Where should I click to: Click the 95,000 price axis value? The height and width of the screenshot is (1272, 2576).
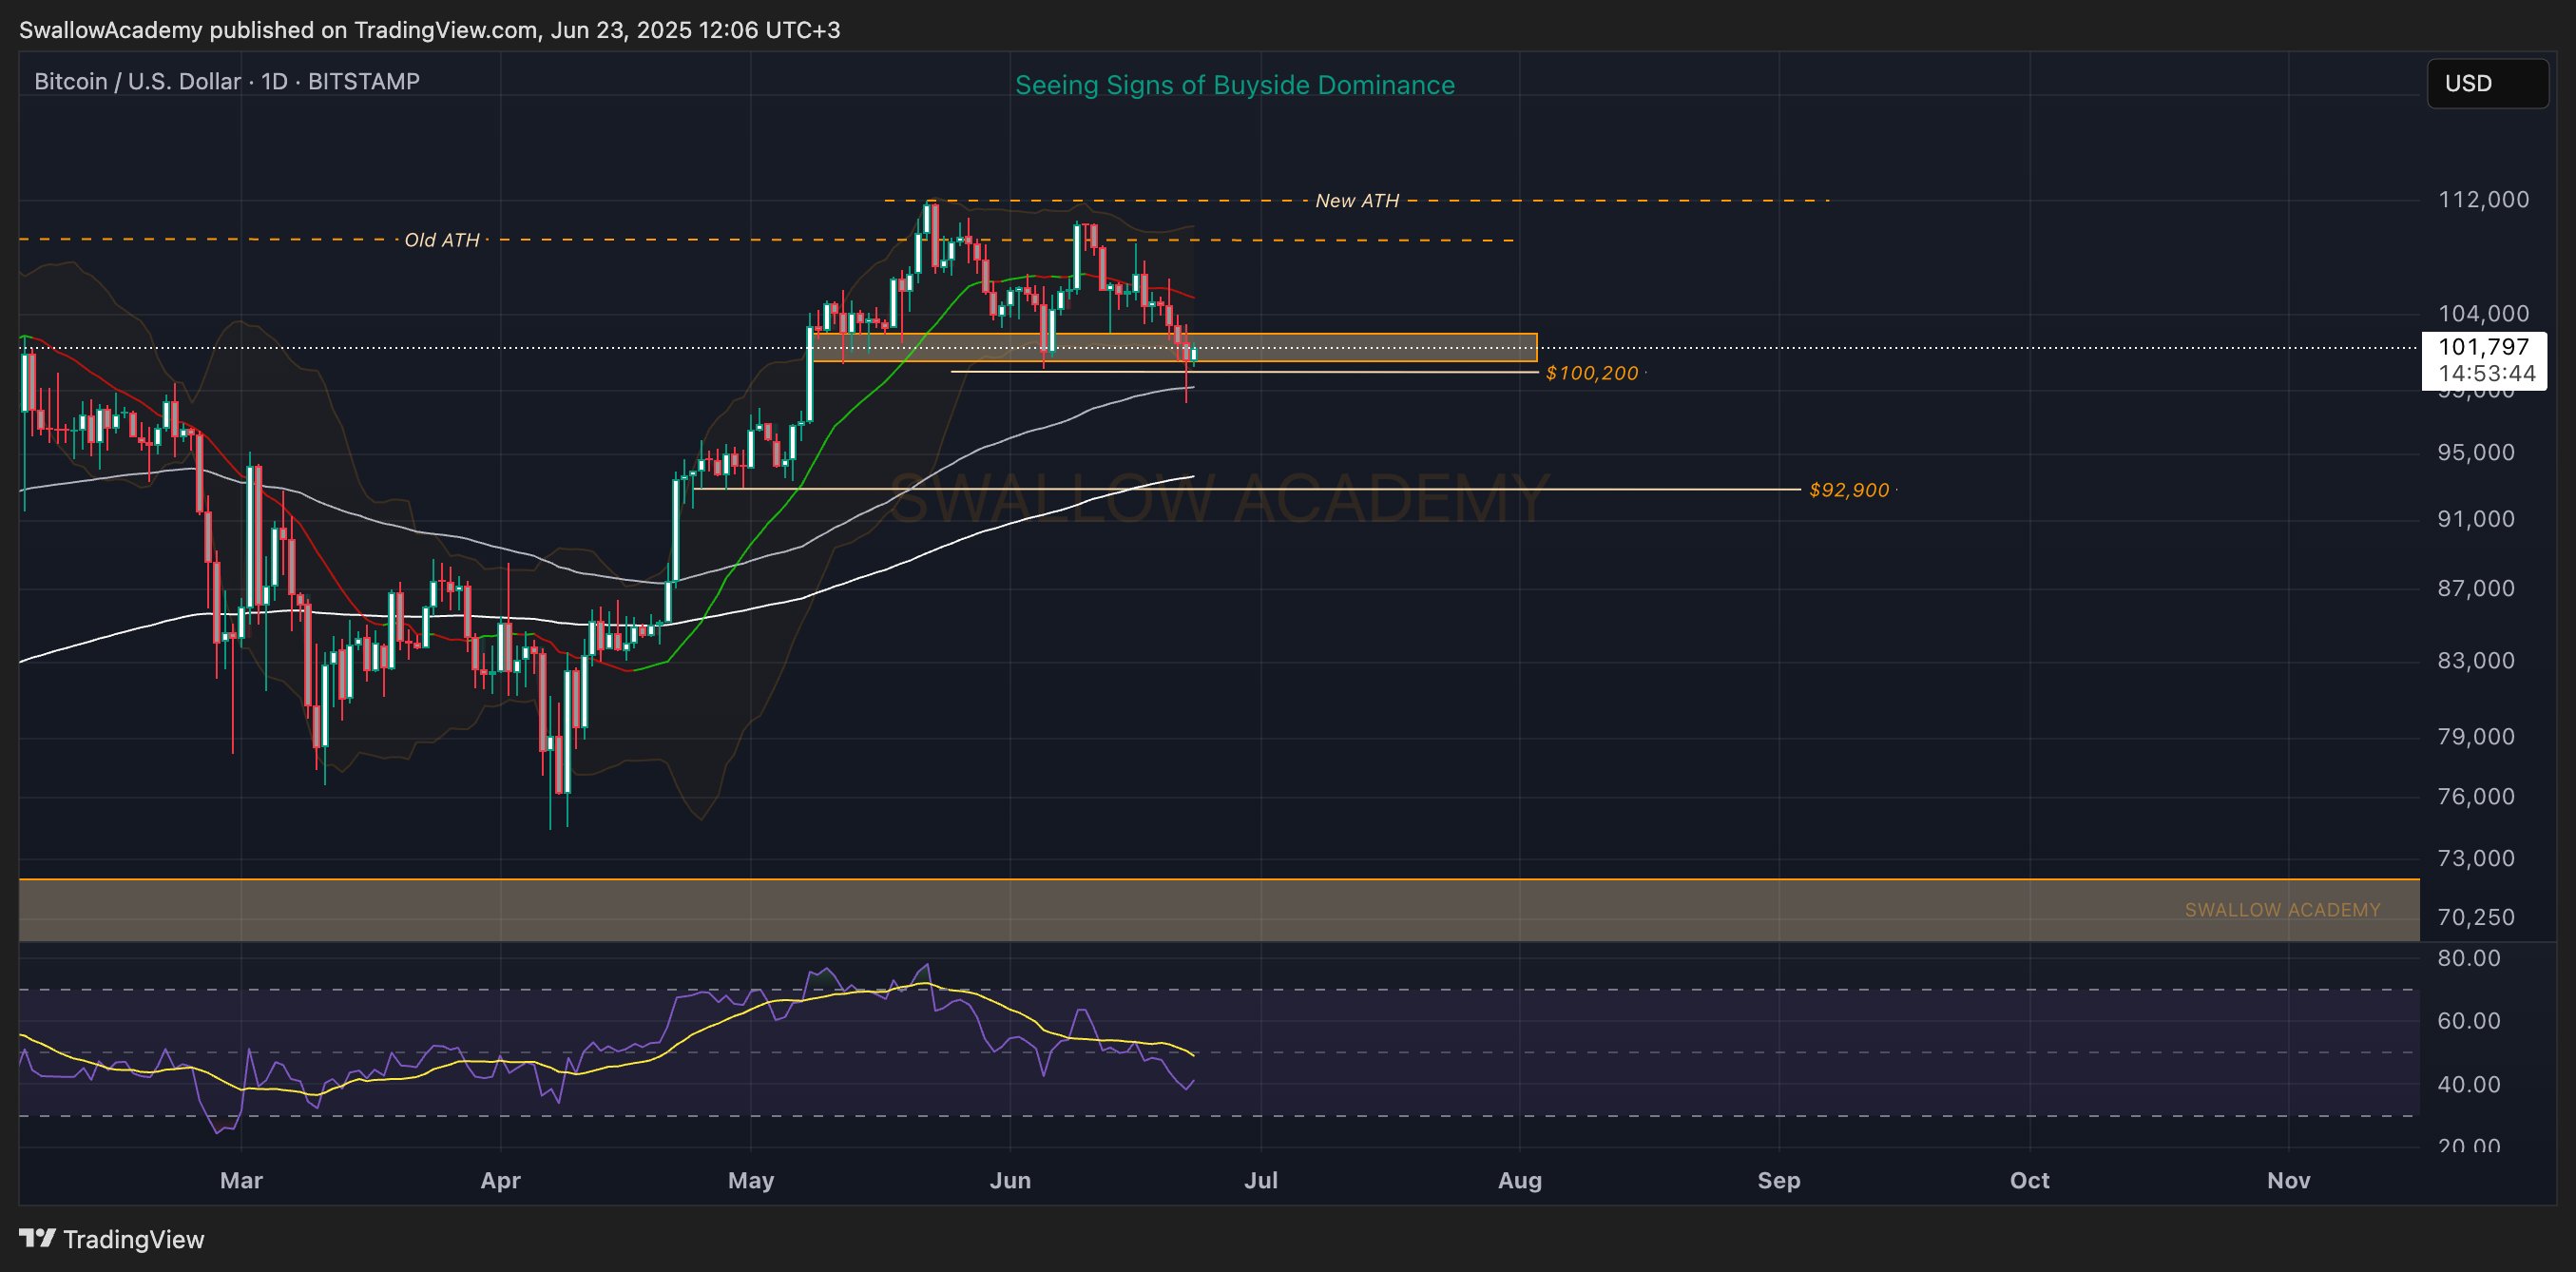click(2475, 452)
